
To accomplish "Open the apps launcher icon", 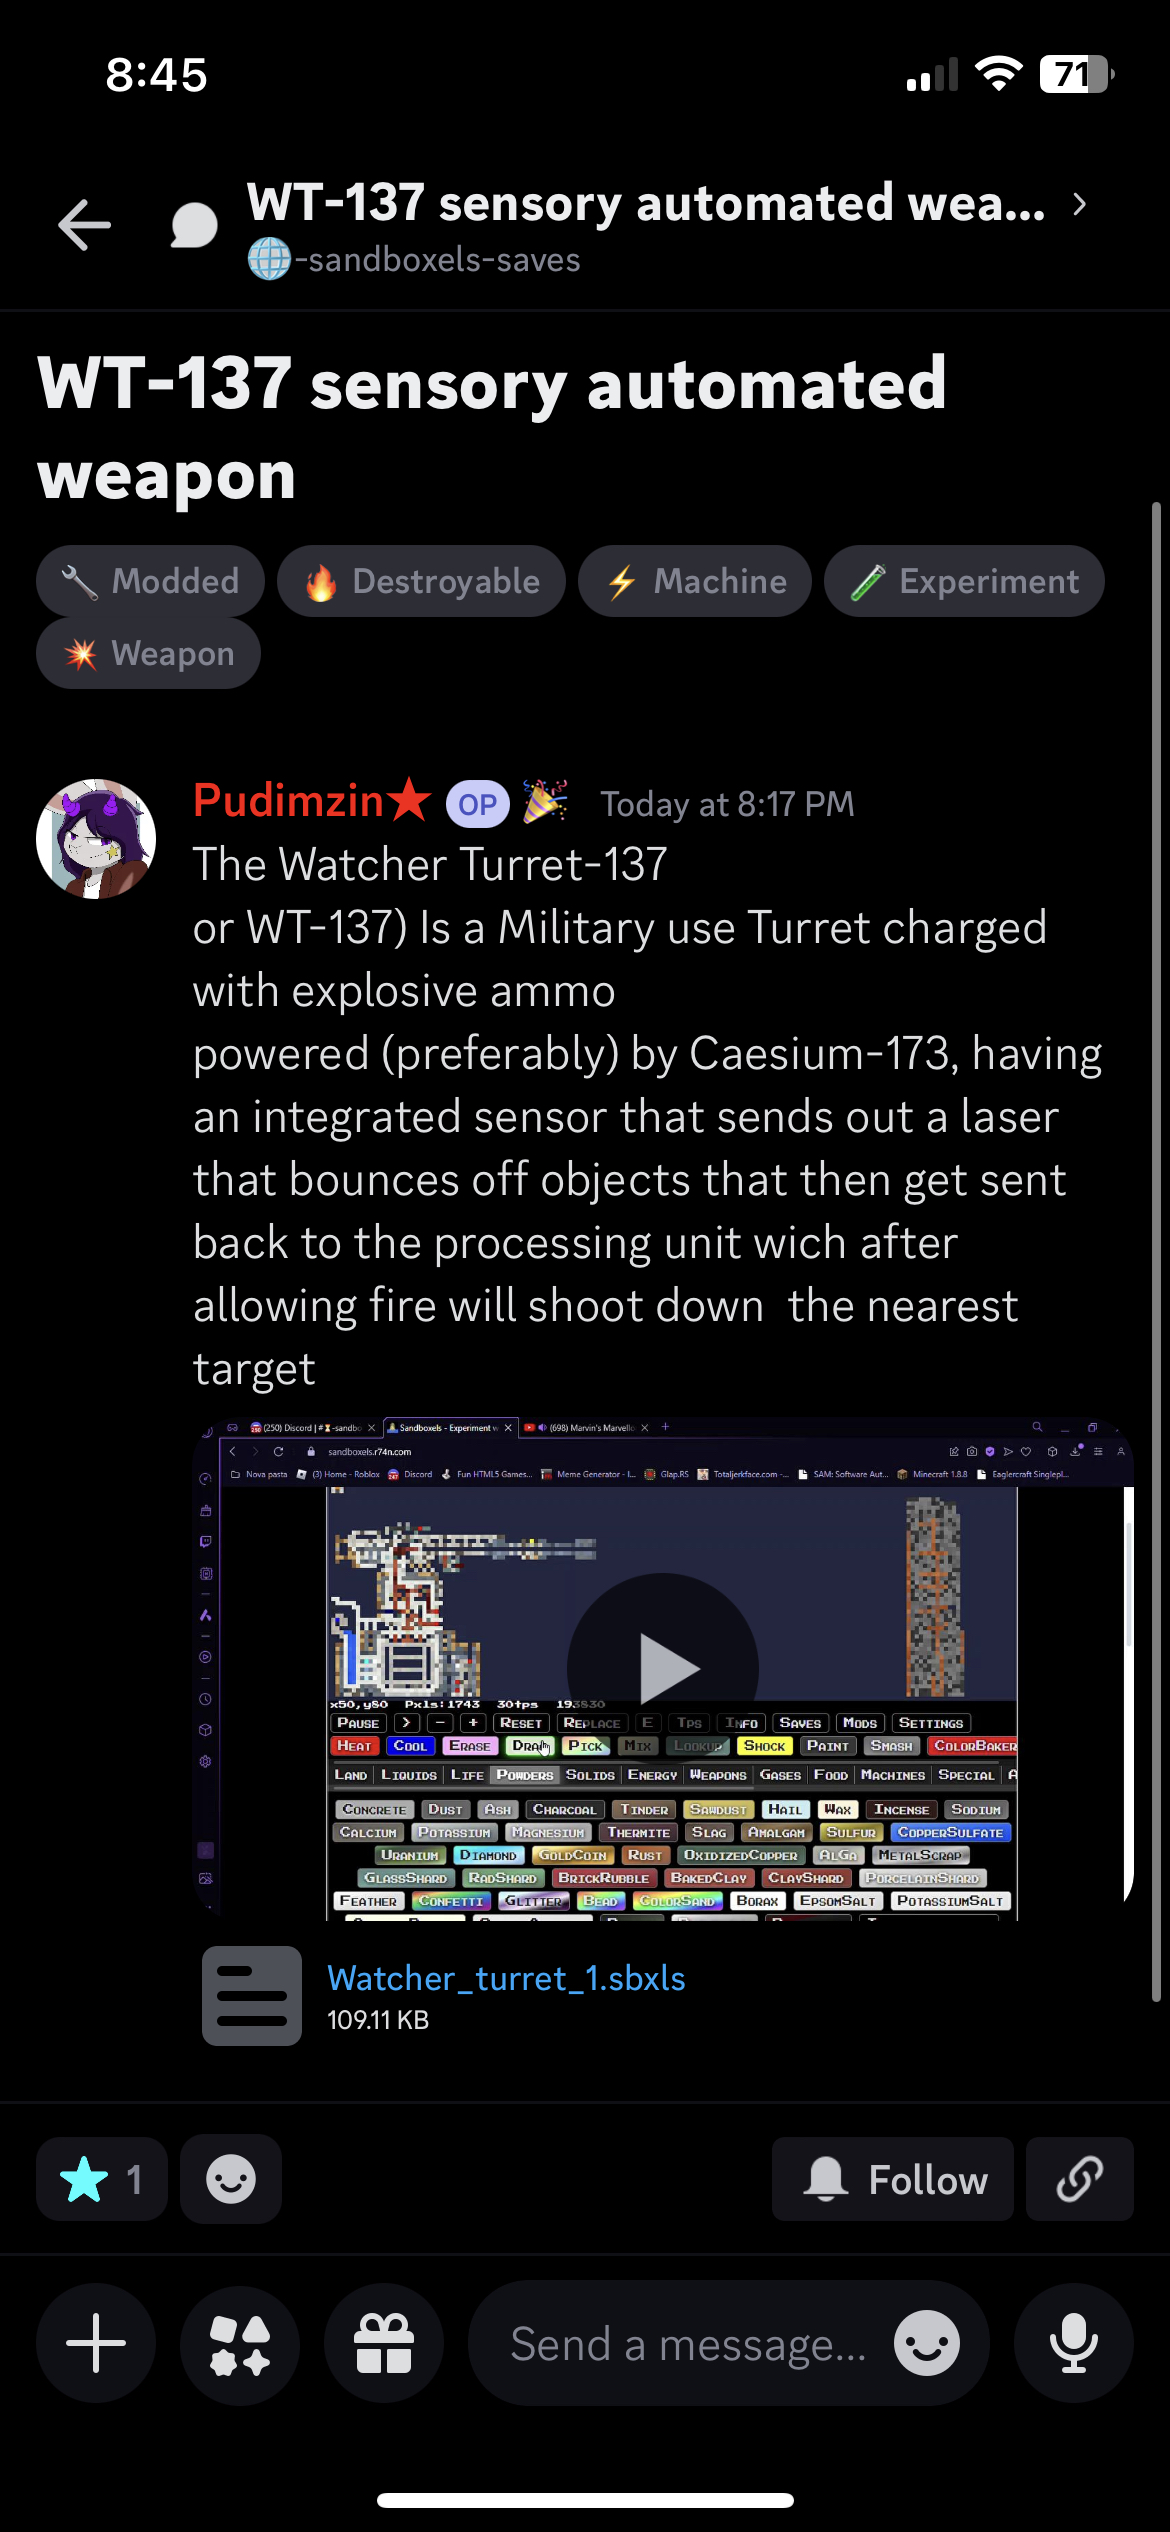I will coord(240,2343).
